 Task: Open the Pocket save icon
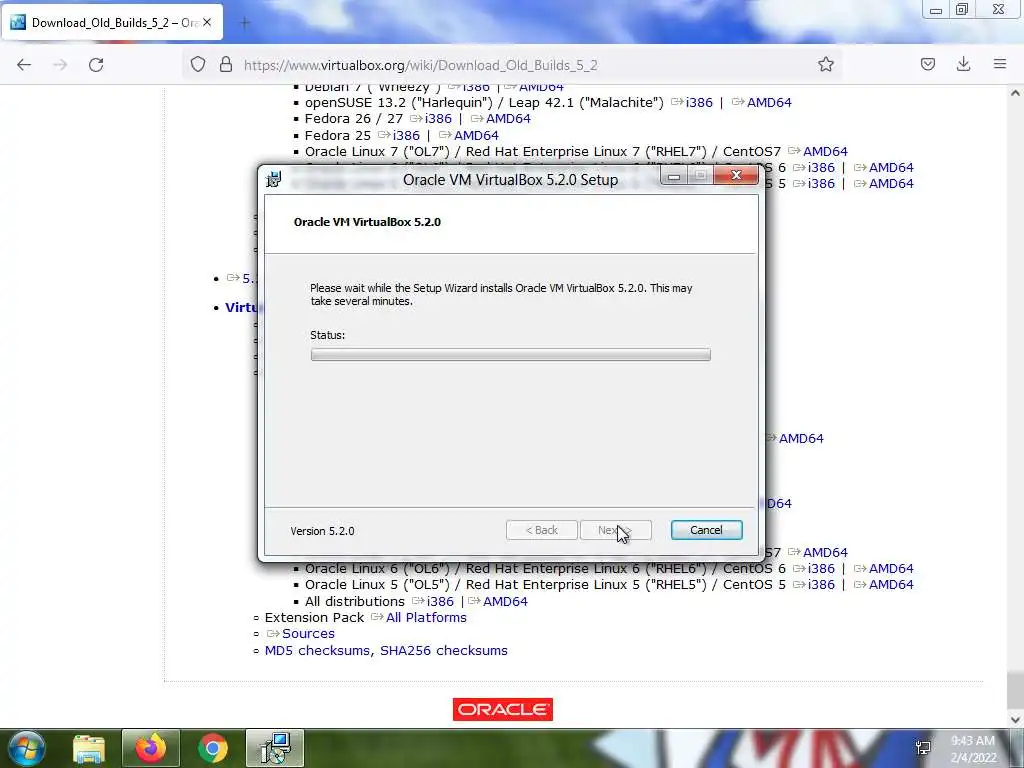[927, 64]
